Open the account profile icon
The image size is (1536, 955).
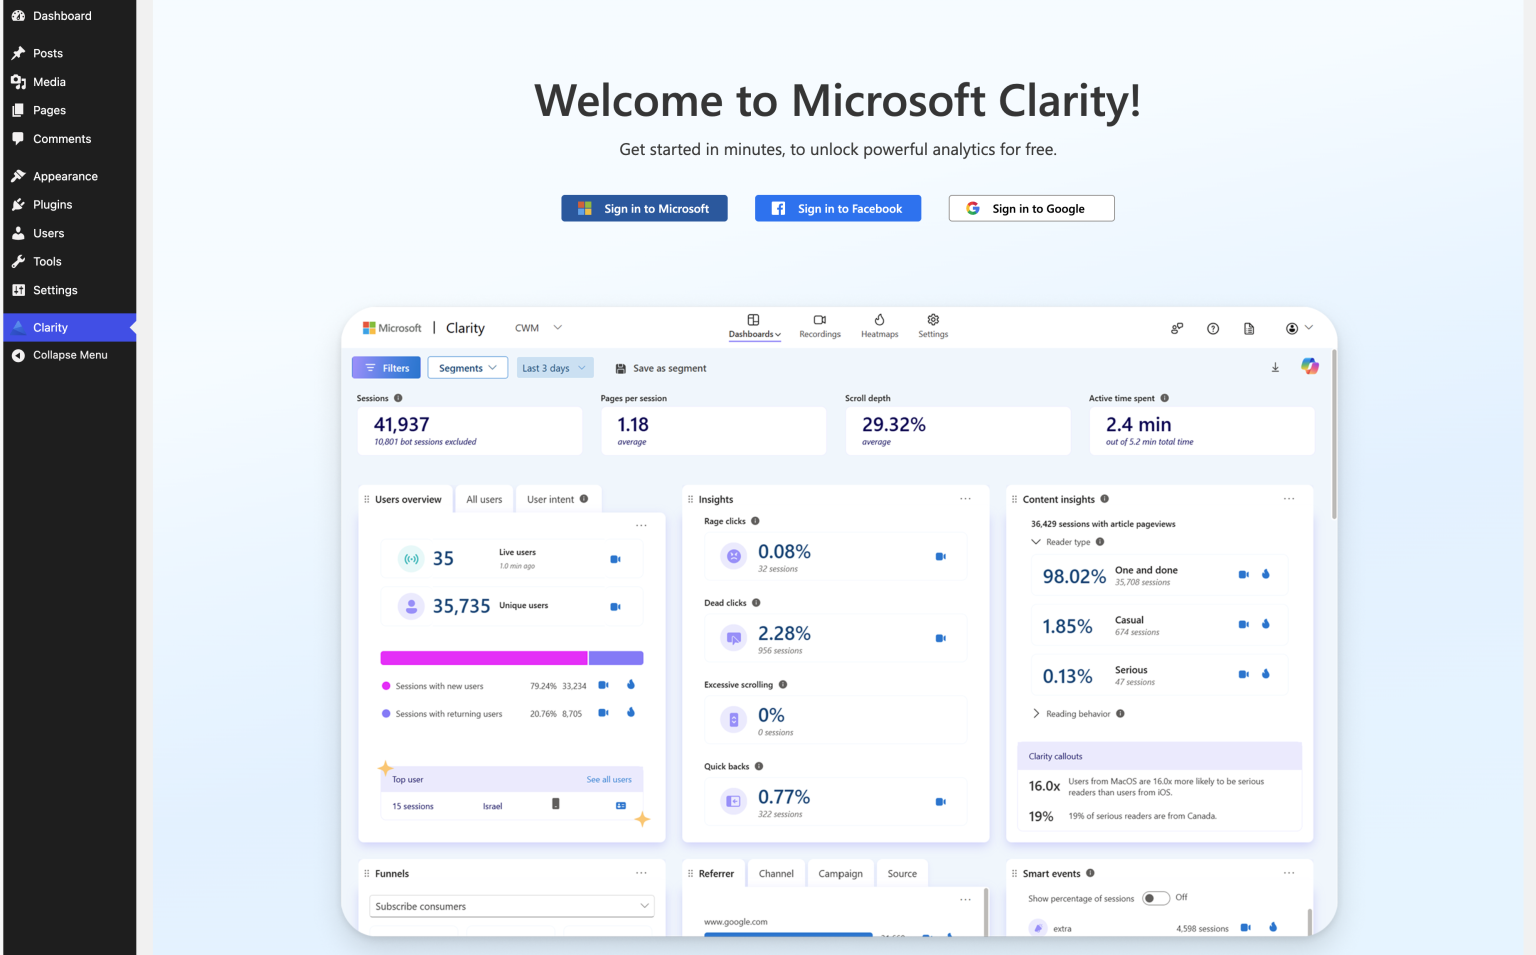click(x=1293, y=328)
